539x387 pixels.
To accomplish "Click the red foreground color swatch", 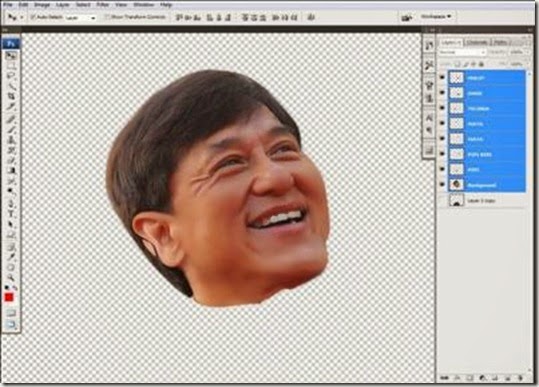I will pos(9,297).
